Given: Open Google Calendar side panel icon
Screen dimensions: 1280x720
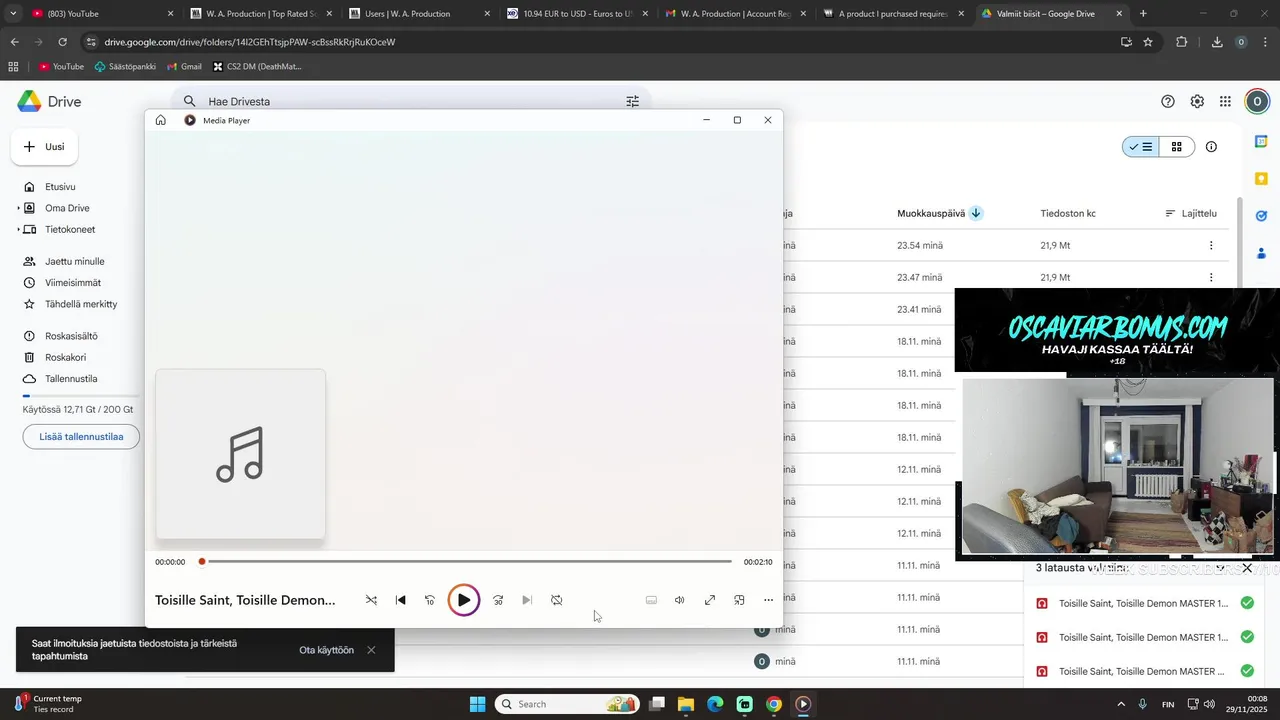Looking at the screenshot, I should click(x=1261, y=142).
